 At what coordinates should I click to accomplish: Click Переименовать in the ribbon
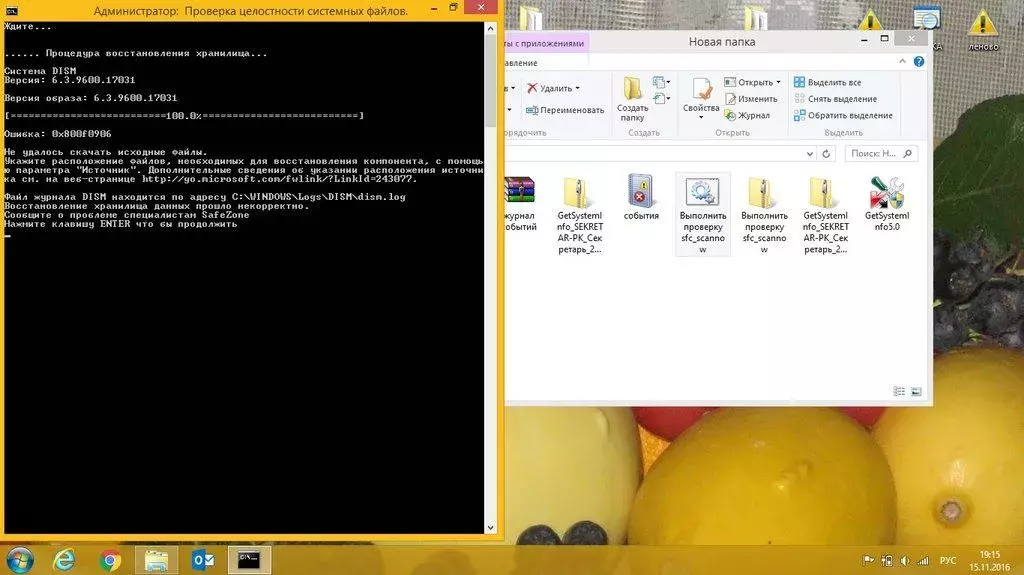click(x=565, y=110)
